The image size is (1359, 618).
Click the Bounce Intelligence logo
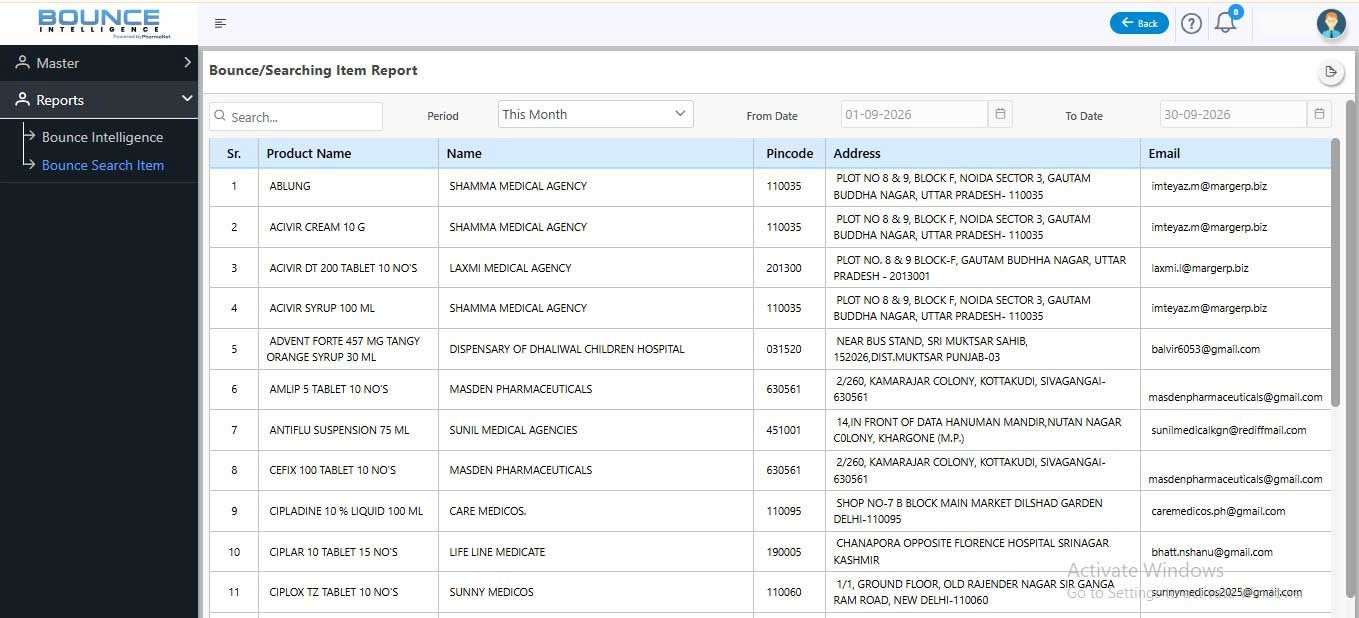99,22
